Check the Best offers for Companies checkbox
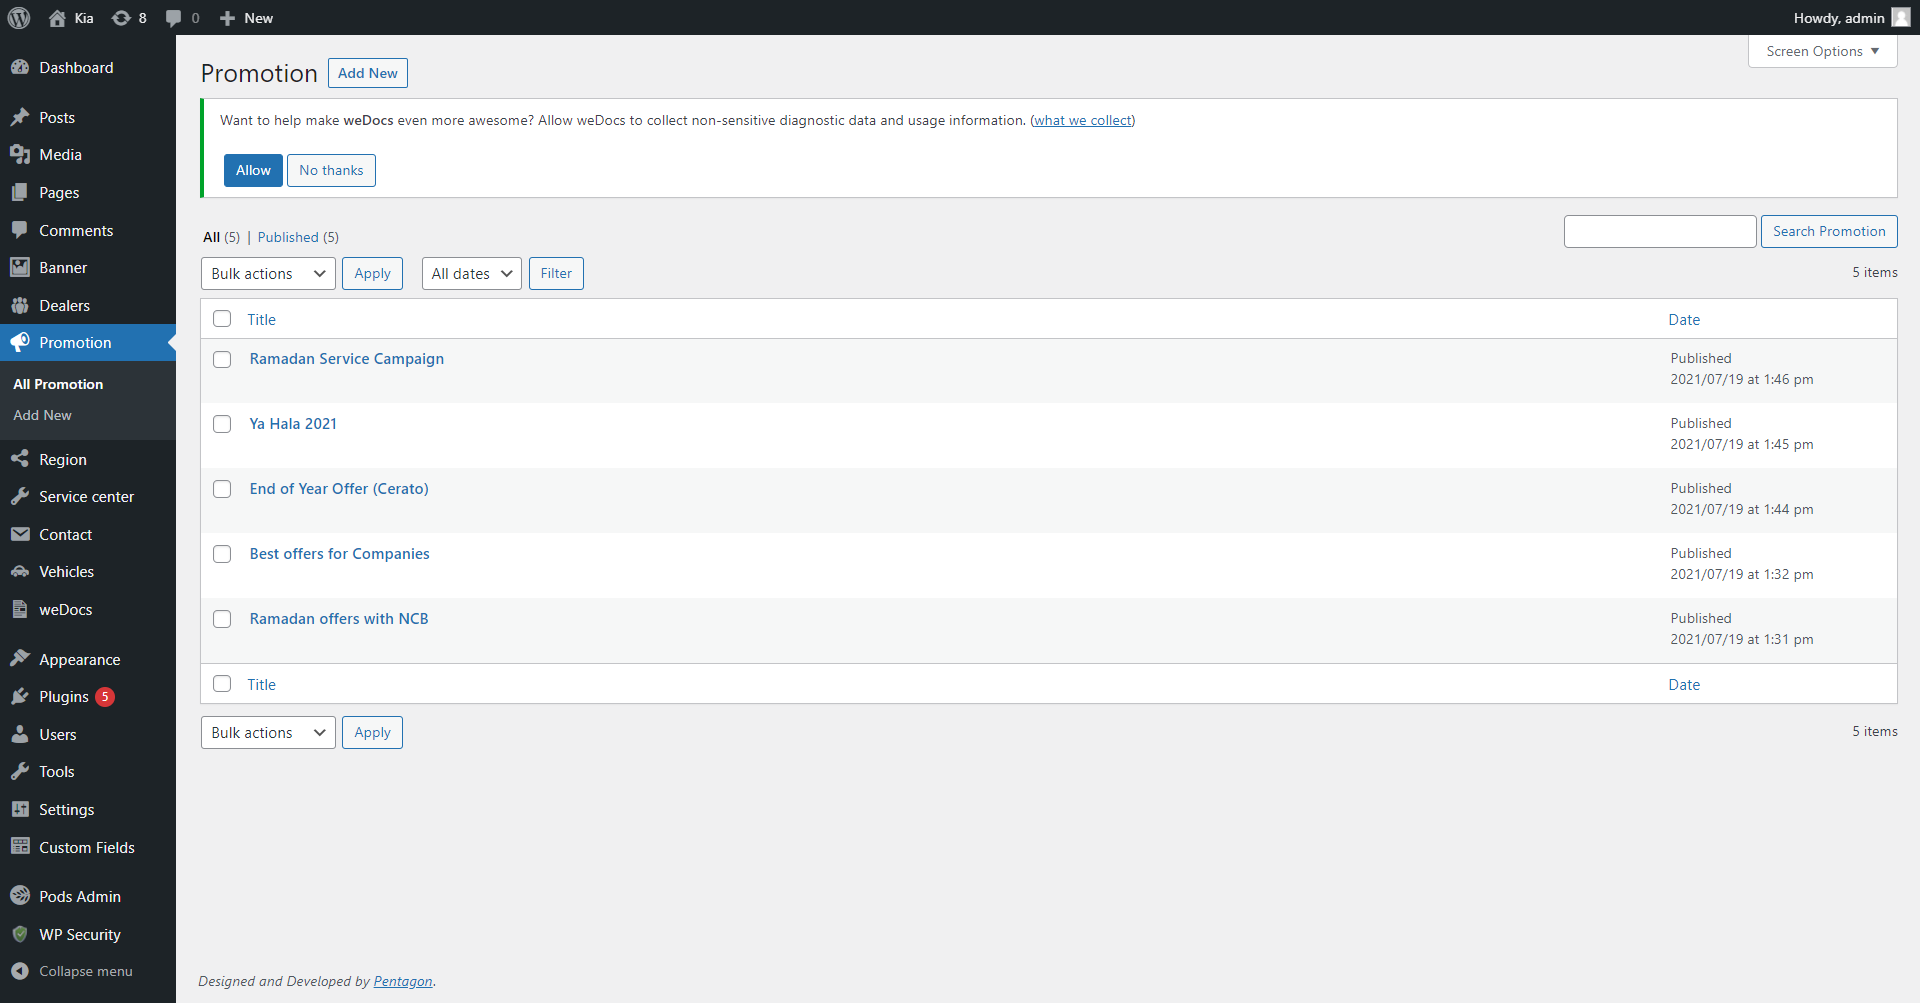Viewport: 1920px width, 1003px height. (222, 554)
